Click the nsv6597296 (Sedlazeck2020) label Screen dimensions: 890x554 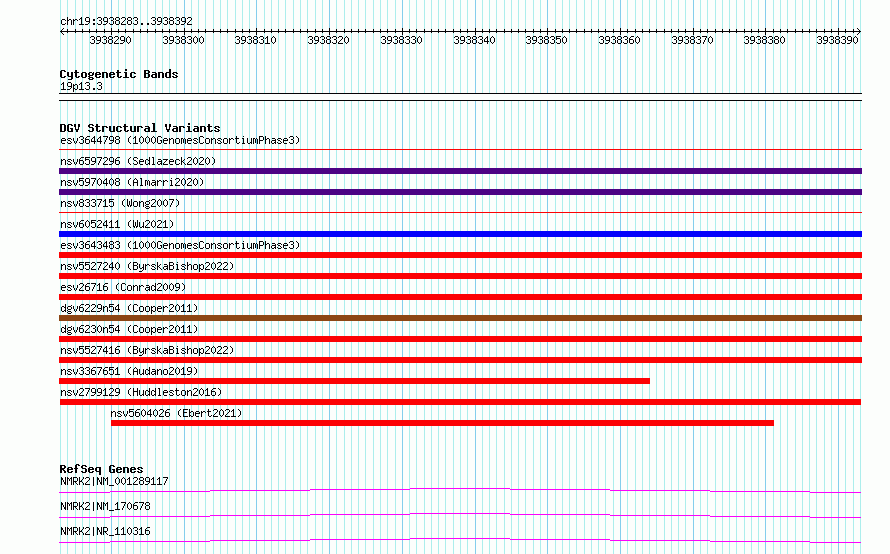(138, 161)
